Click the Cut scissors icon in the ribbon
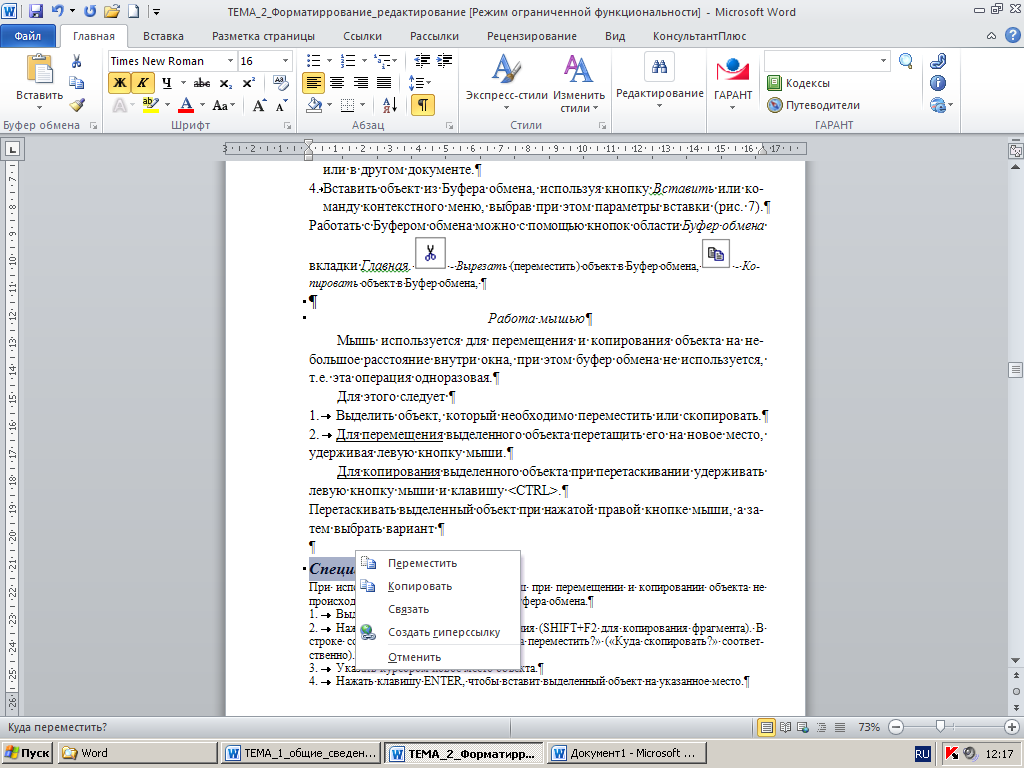The width and height of the screenshot is (1024, 768). click(x=76, y=61)
